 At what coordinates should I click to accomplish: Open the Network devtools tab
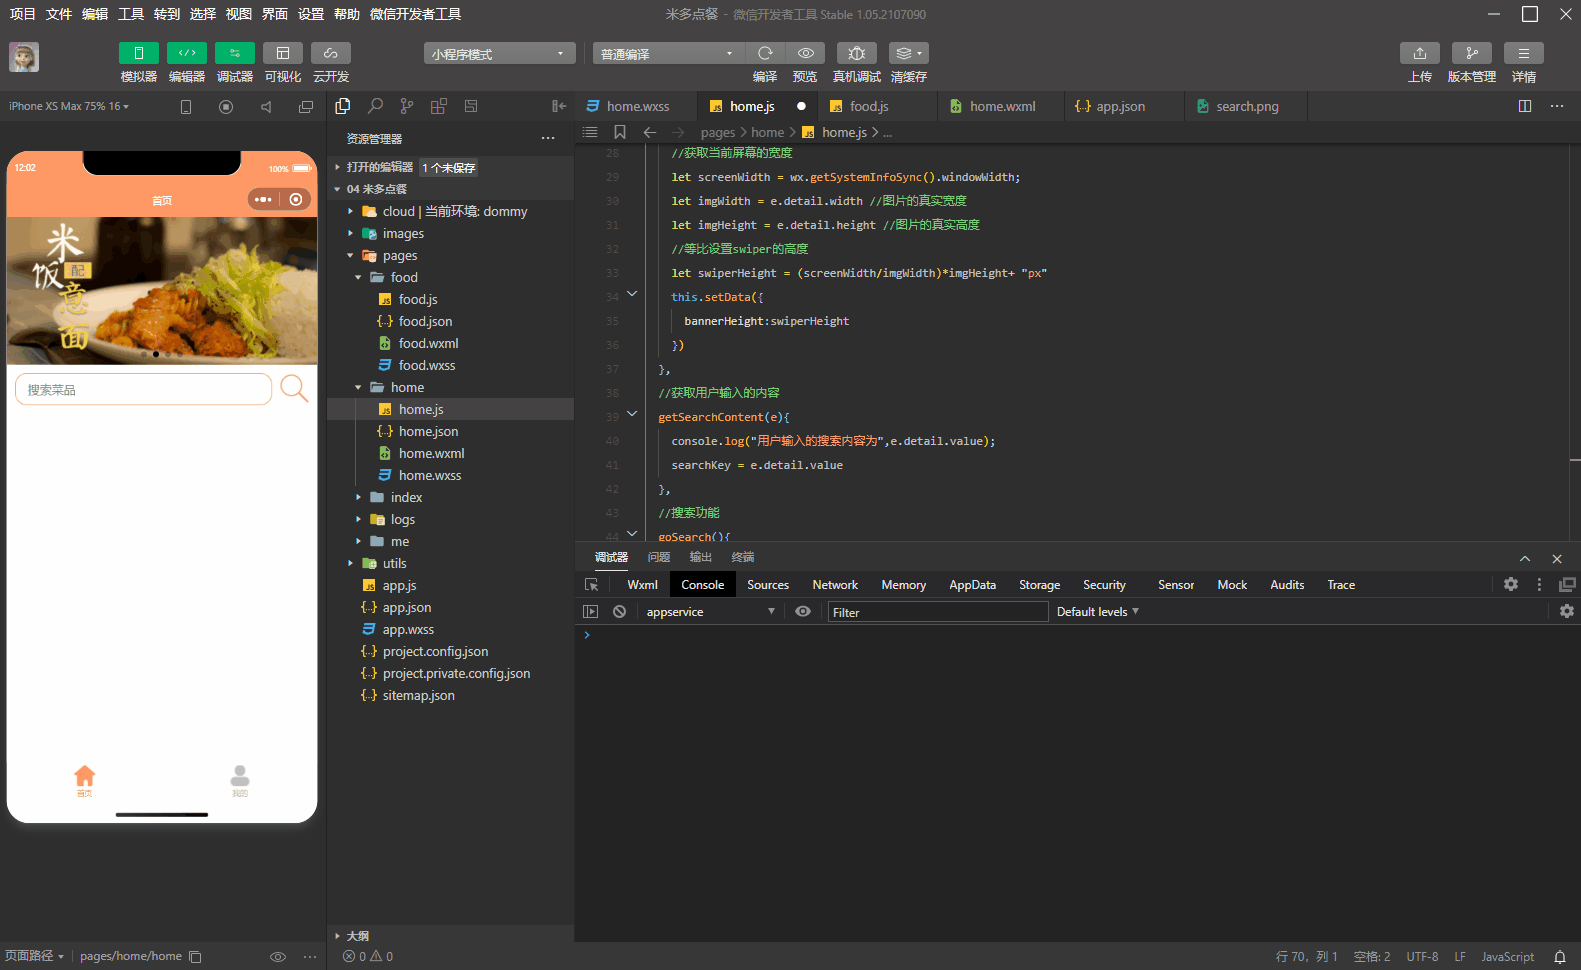(x=835, y=585)
